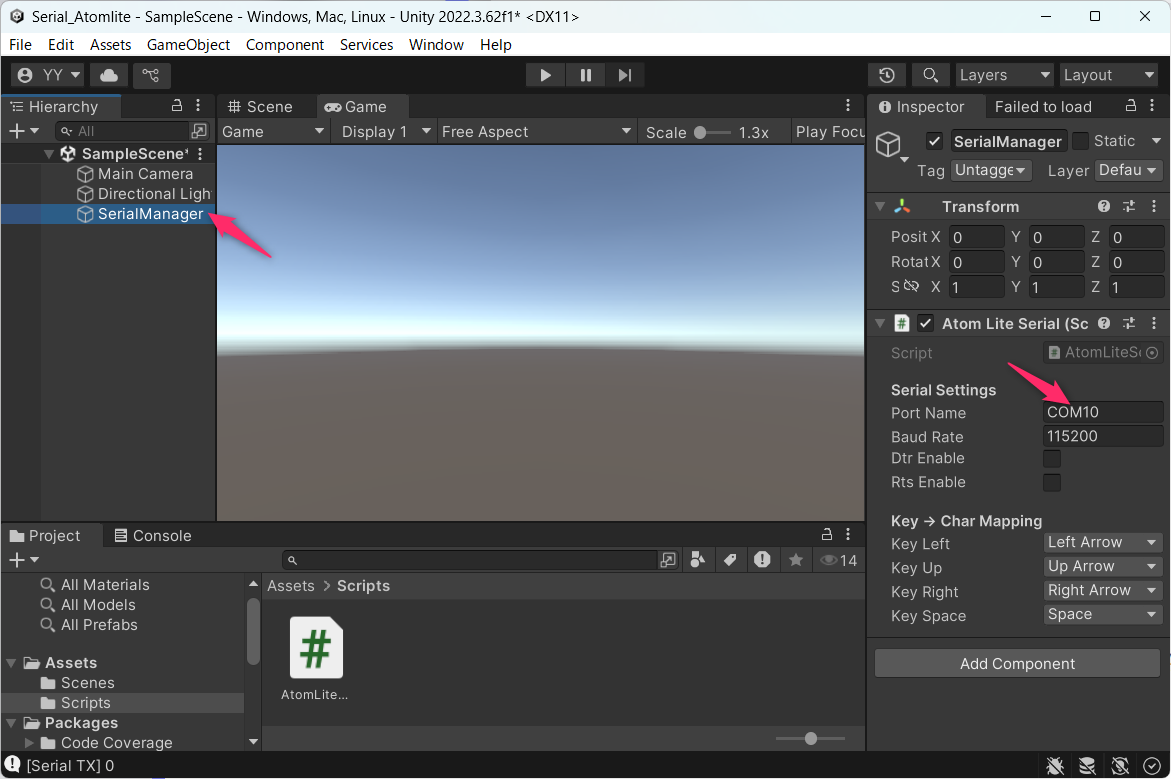Enable the Rts Enable checkbox
Viewport: 1171px width, 779px height.
tap(1052, 482)
